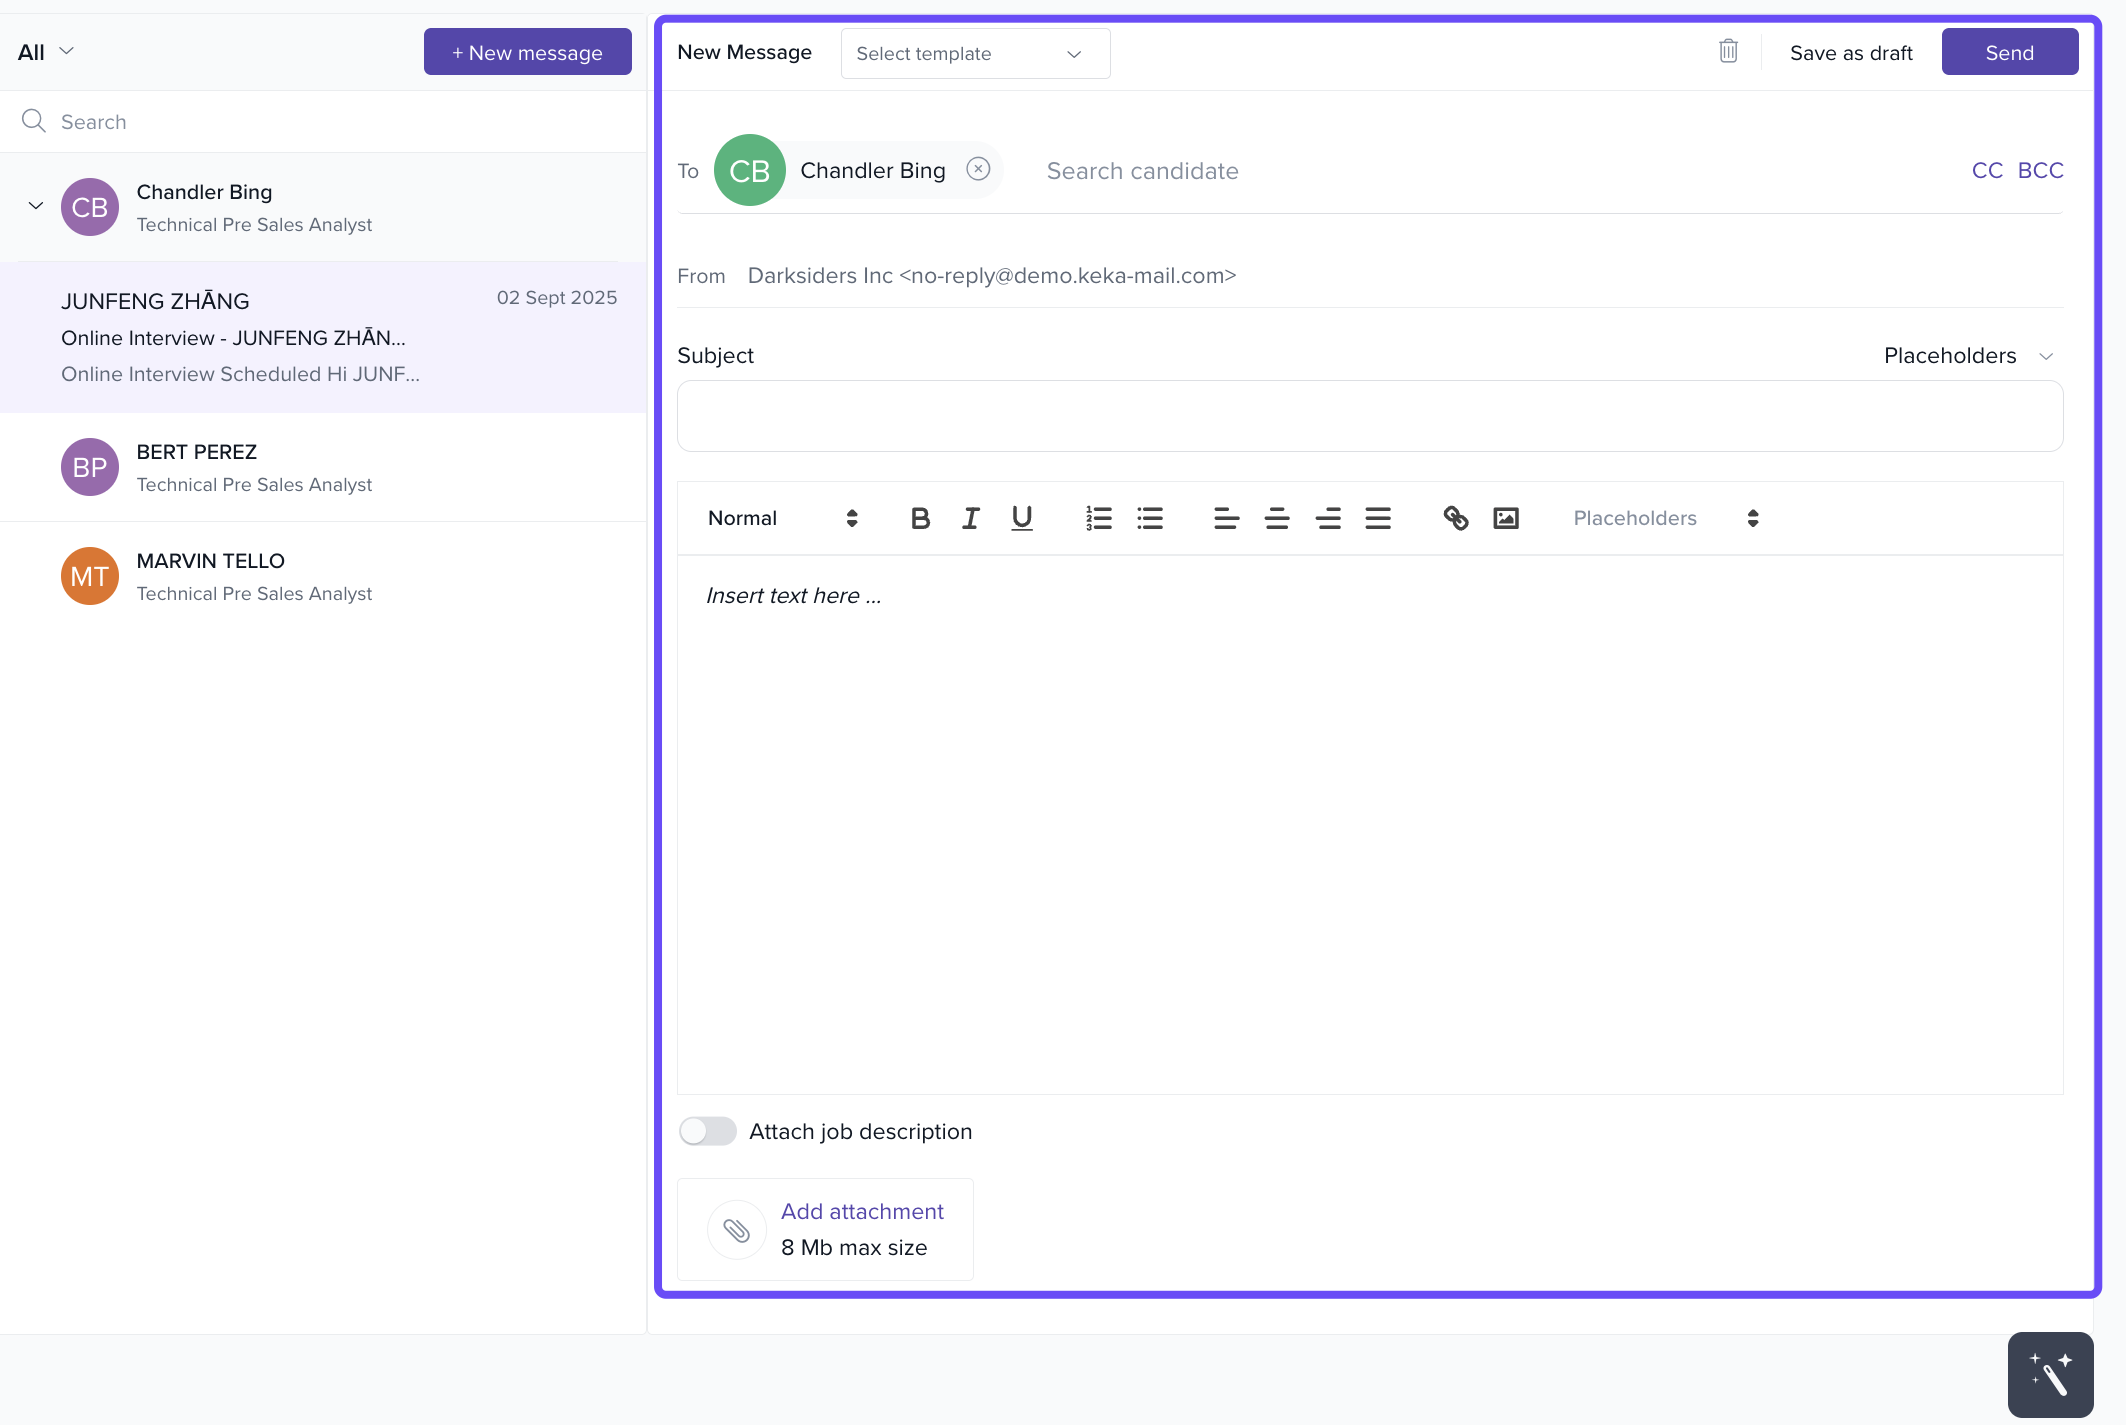Remove Chandler Bing from recipients
Image resolution: width=2126 pixels, height=1425 pixels.
(x=978, y=169)
